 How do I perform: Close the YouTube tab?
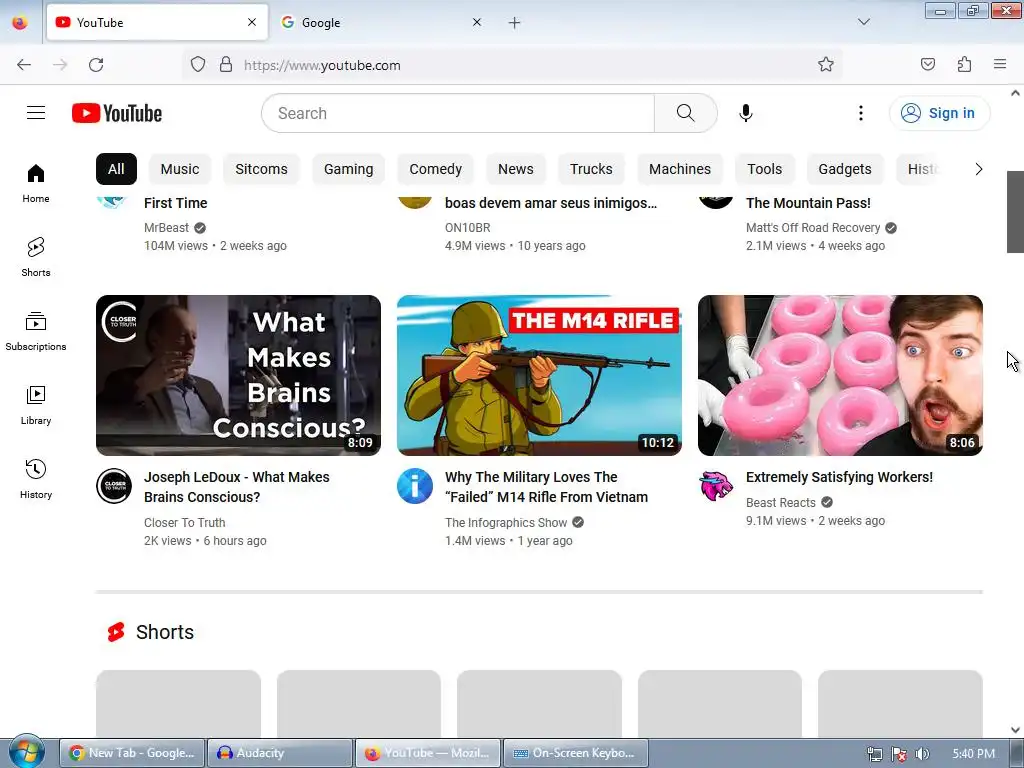[252, 22]
